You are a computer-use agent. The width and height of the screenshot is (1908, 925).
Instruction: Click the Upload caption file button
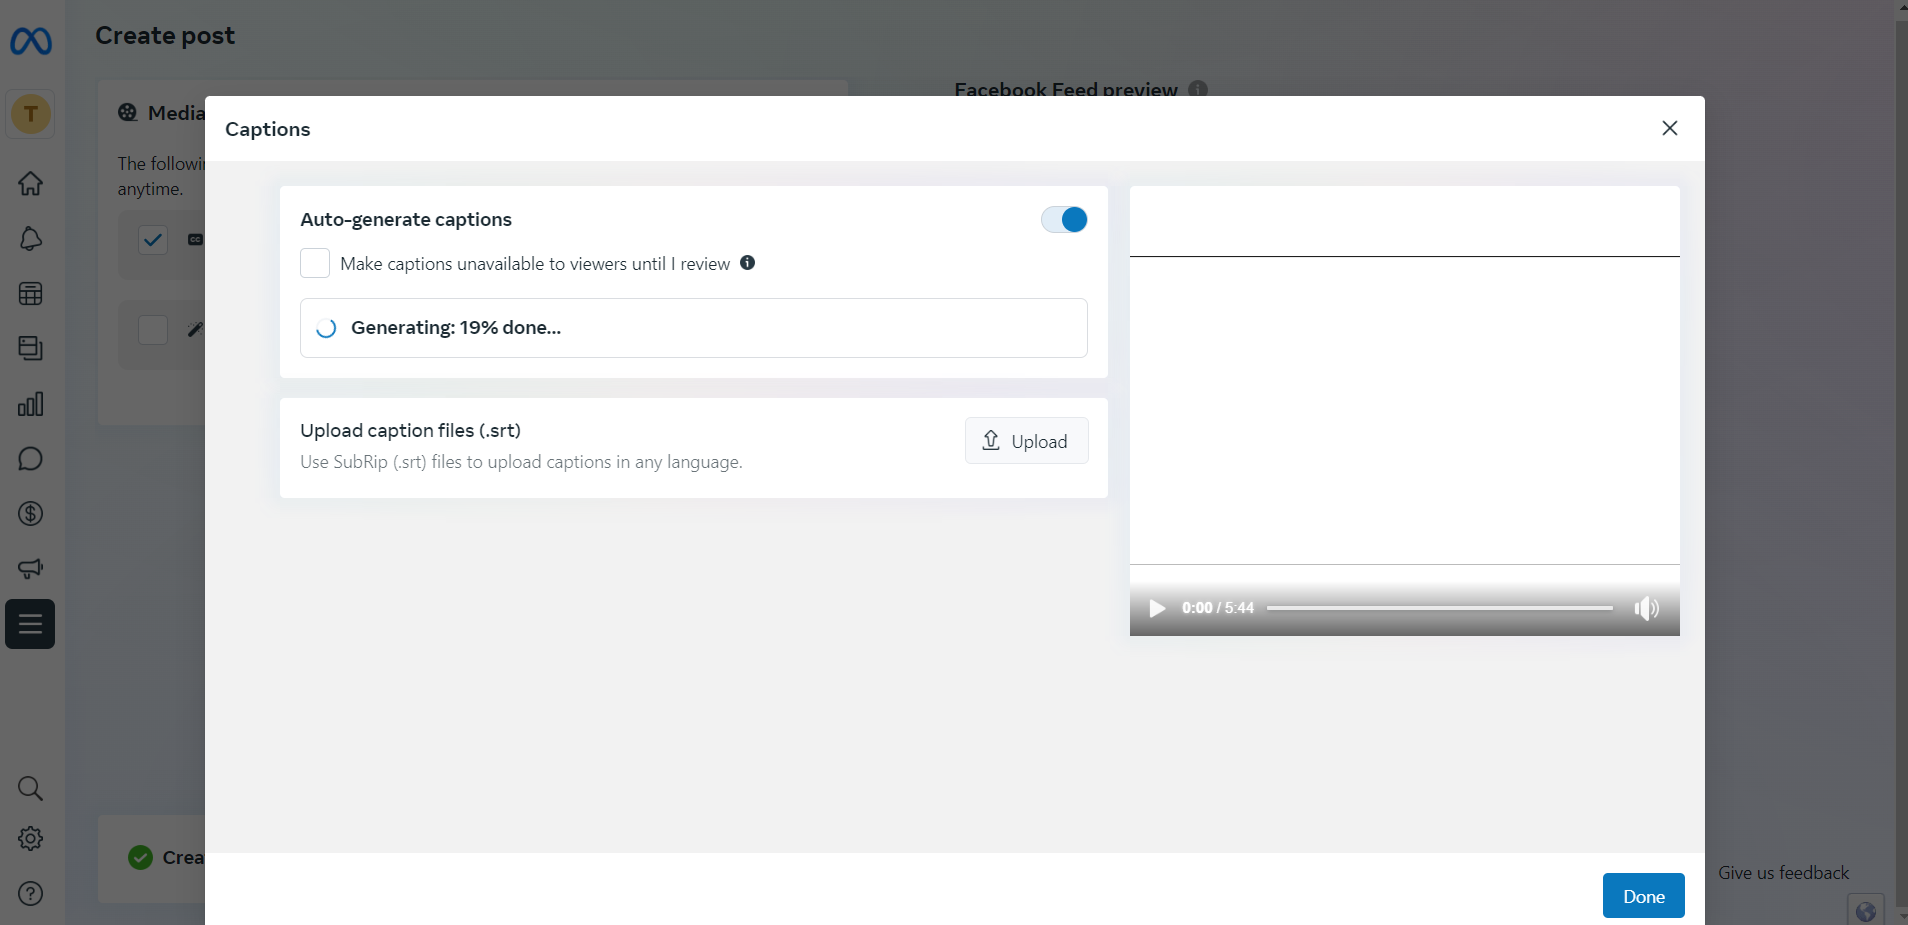(1026, 441)
